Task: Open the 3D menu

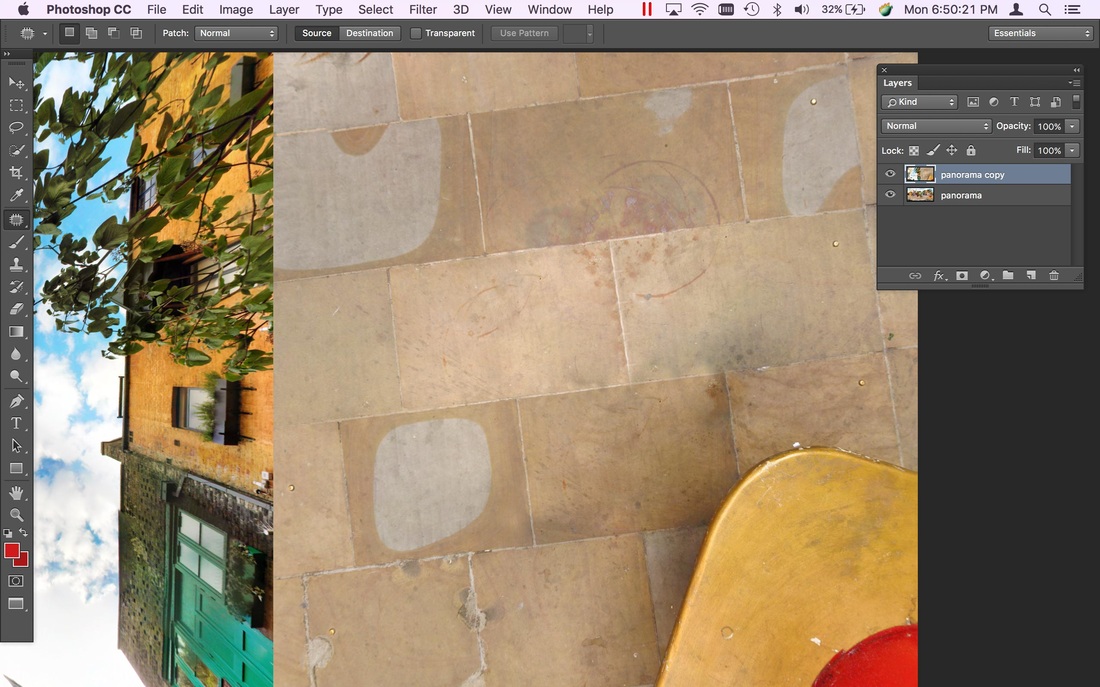Action: (x=460, y=10)
